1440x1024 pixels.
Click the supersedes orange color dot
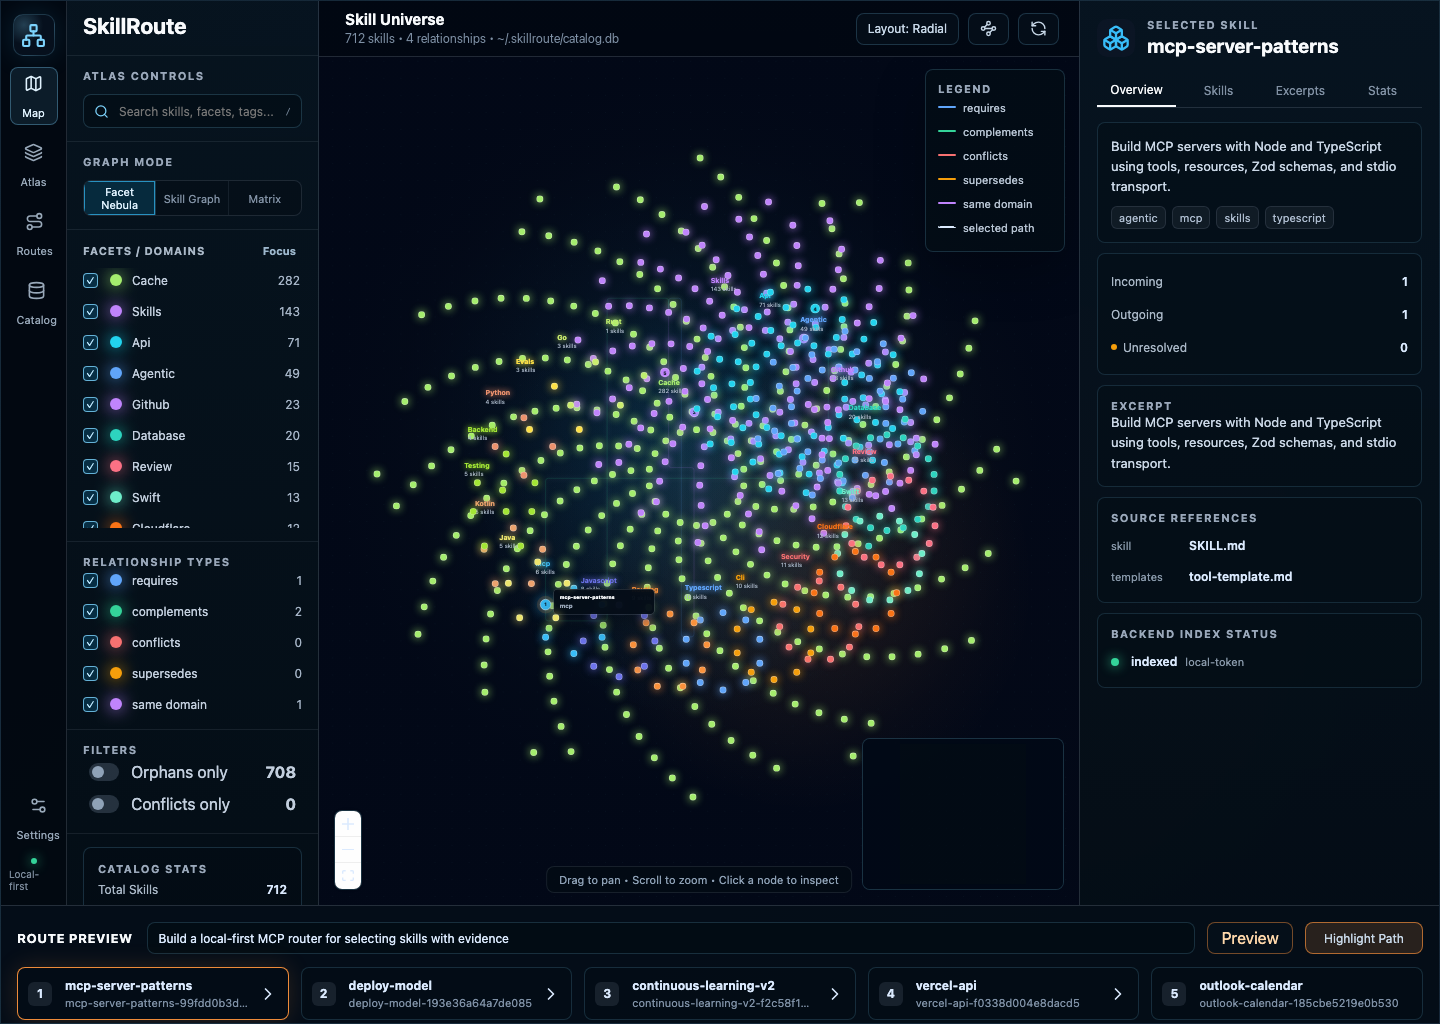coord(116,674)
